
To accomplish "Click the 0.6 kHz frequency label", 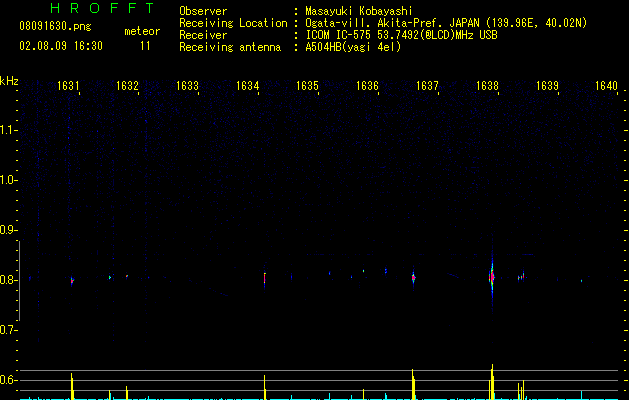I will pos(8,380).
